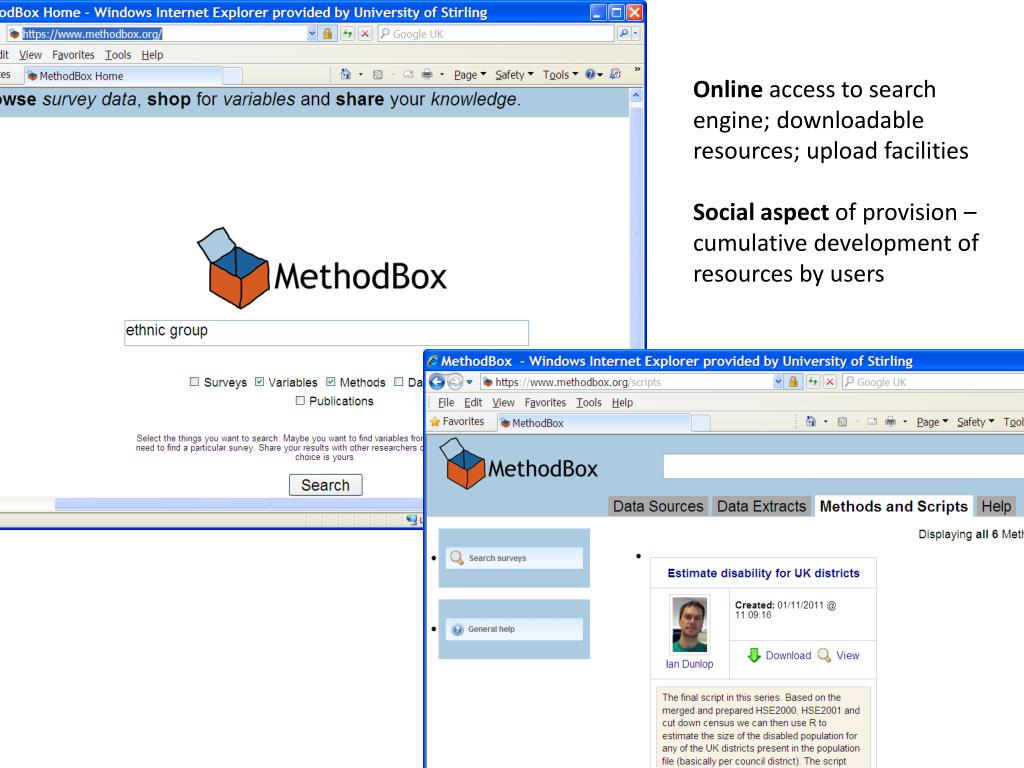Open address bar dropdown in MethodBox Home window
The image size is (1024, 768).
312,33
